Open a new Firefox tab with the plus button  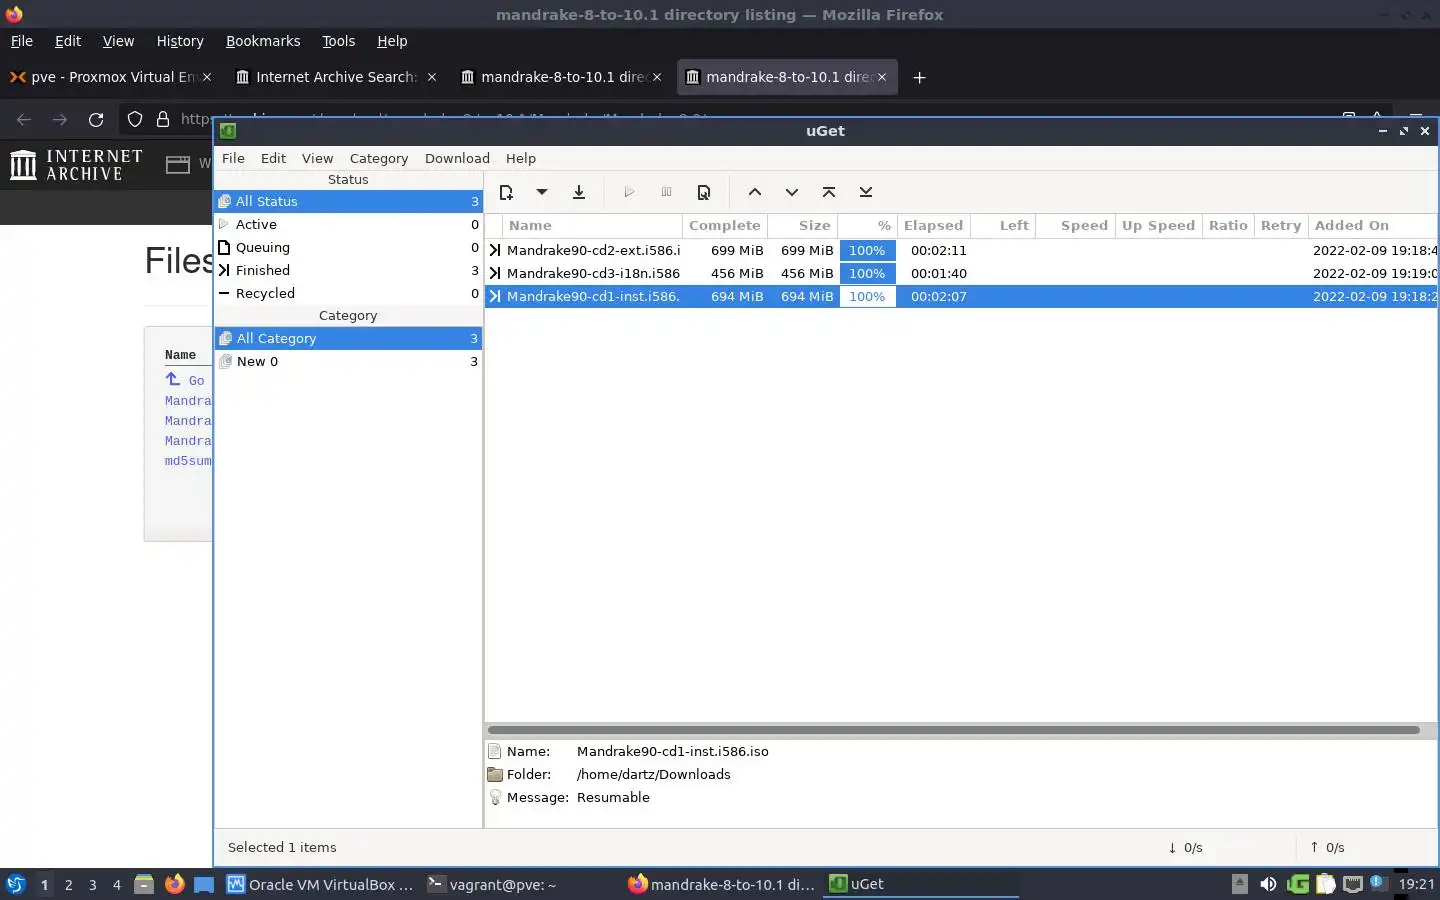click(919, 77)
